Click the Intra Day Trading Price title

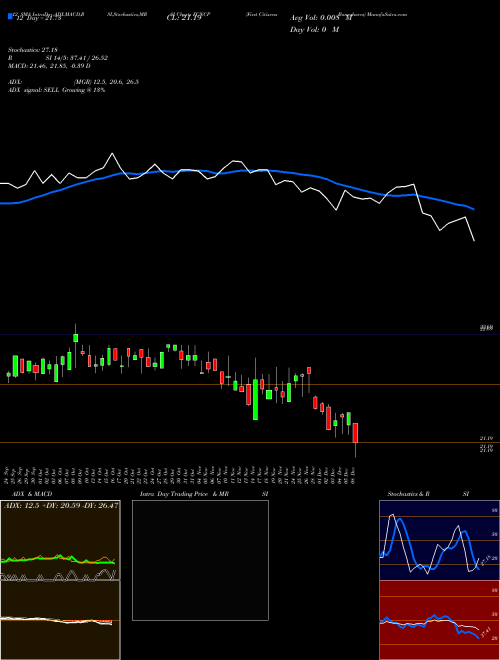point(204,494)
